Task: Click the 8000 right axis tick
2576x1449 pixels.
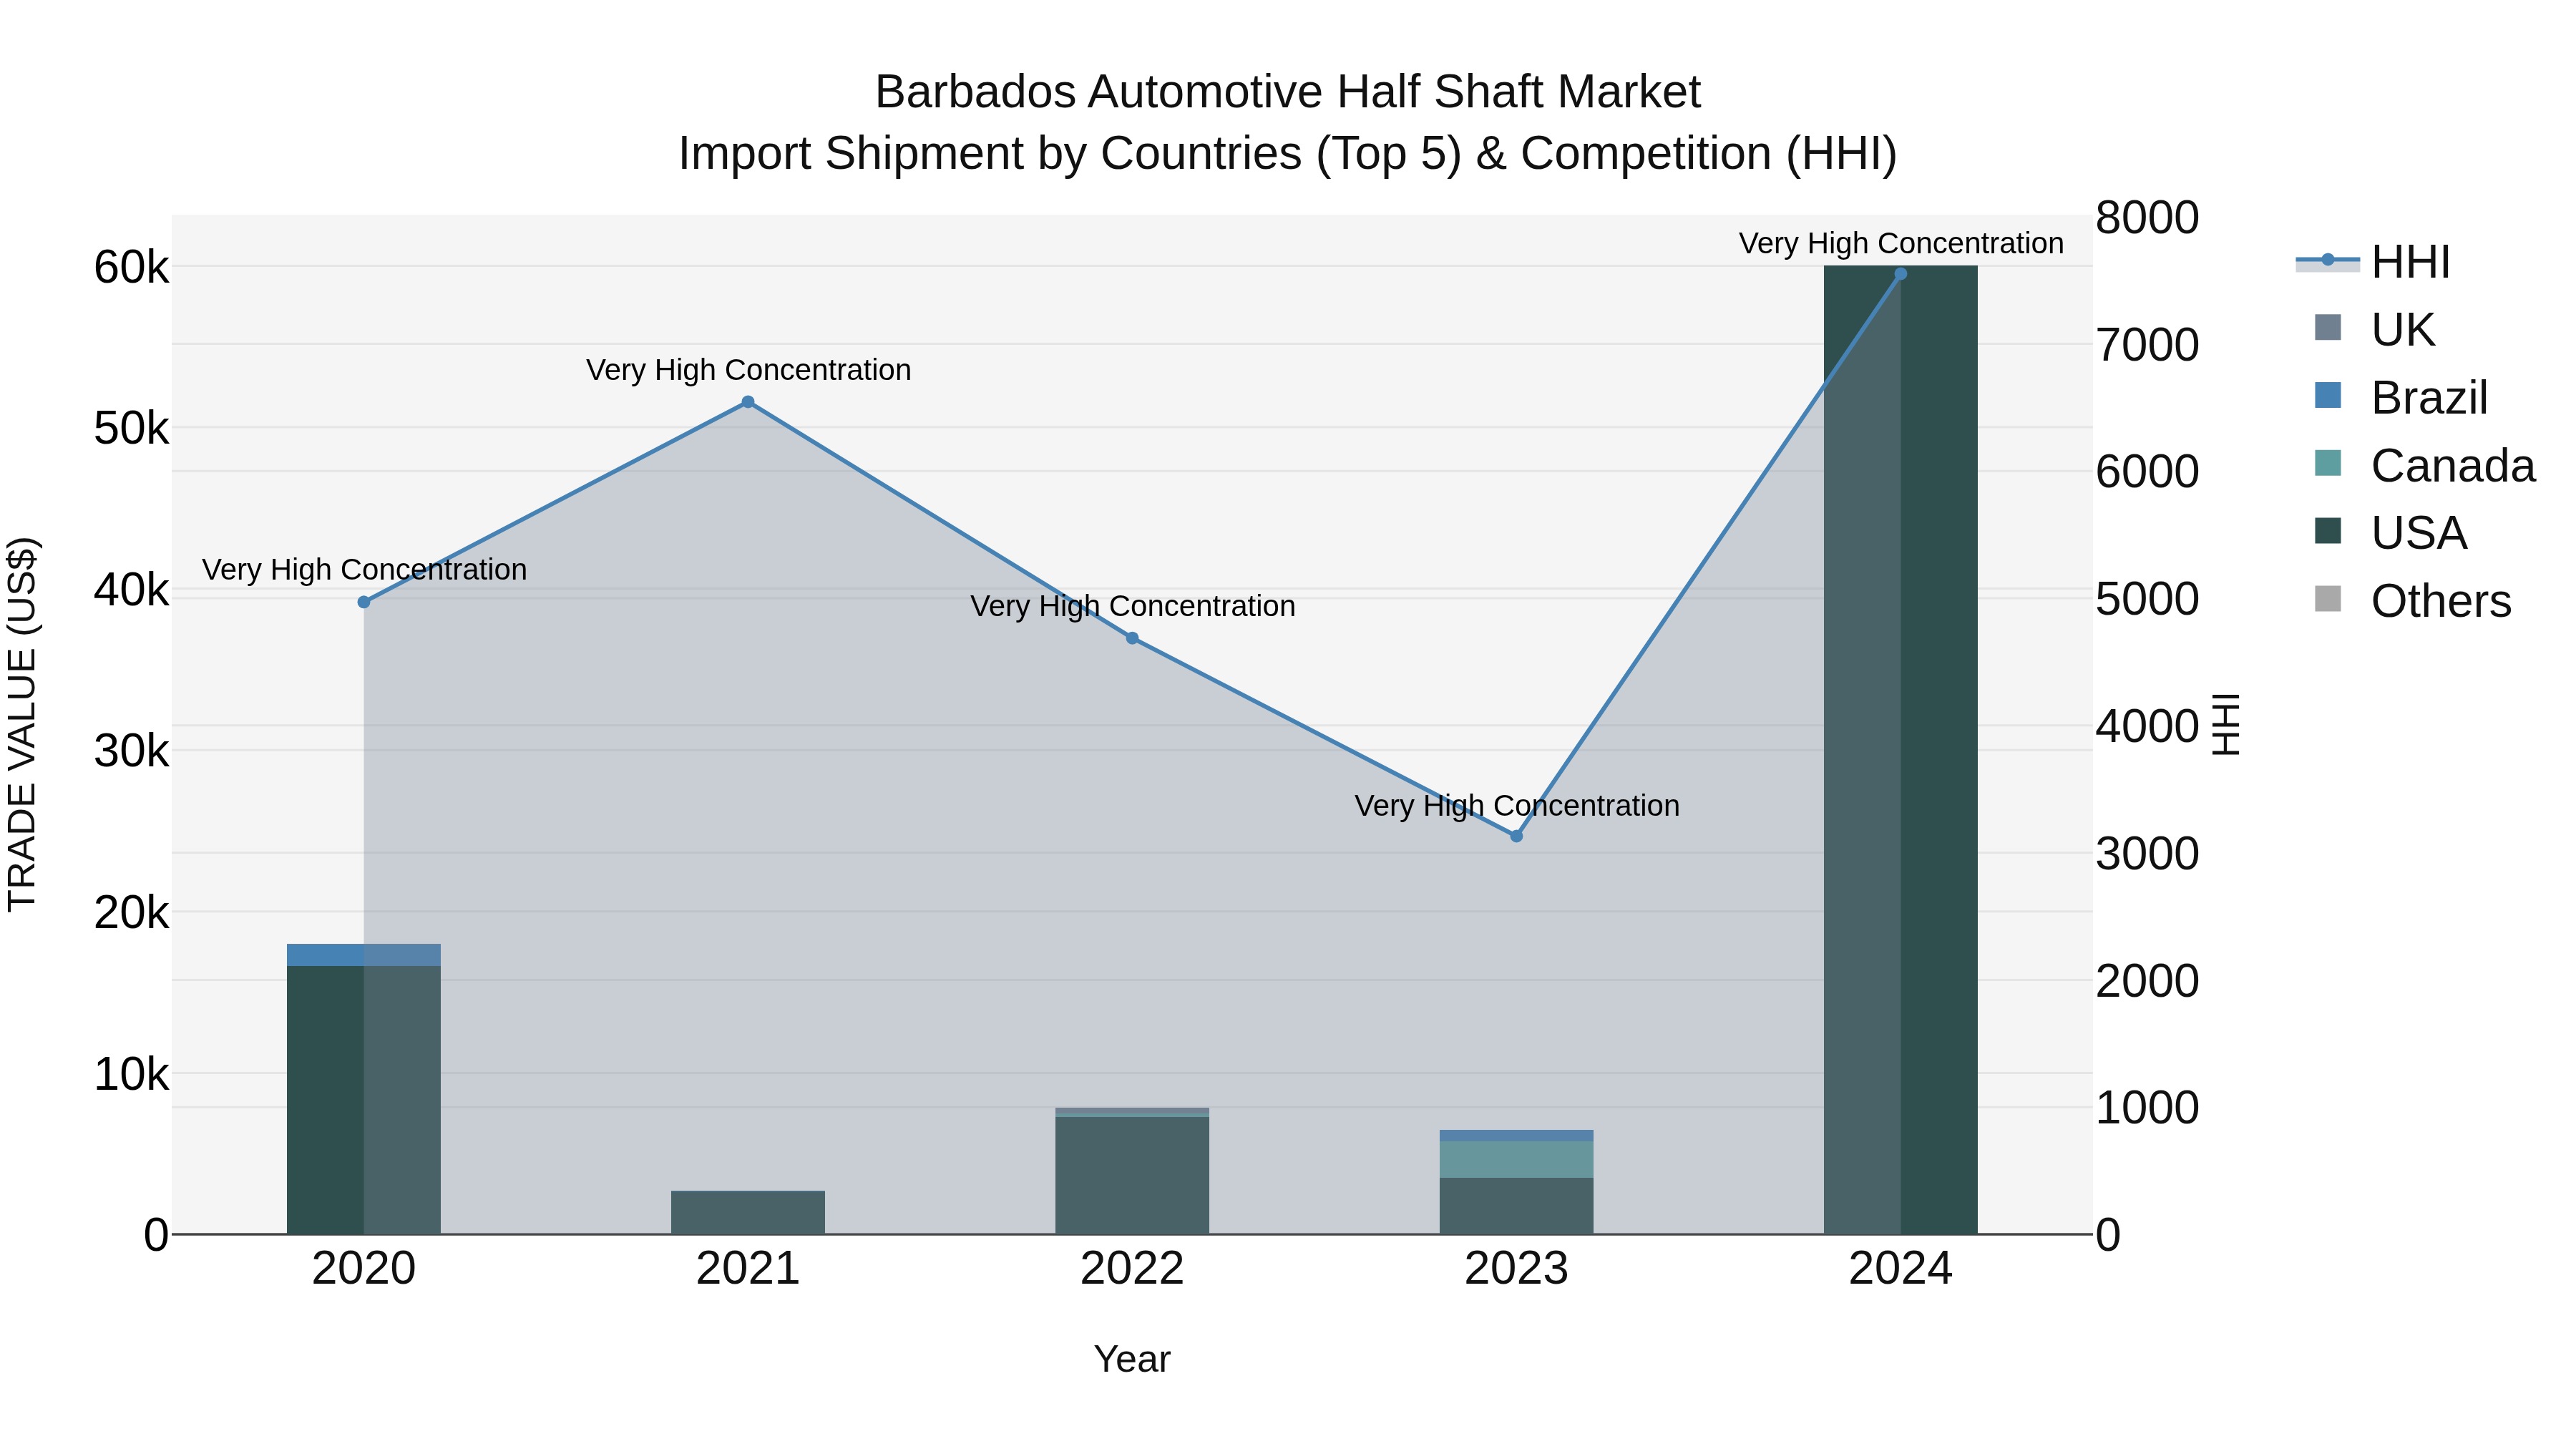Action: [x=2148, y=218]
